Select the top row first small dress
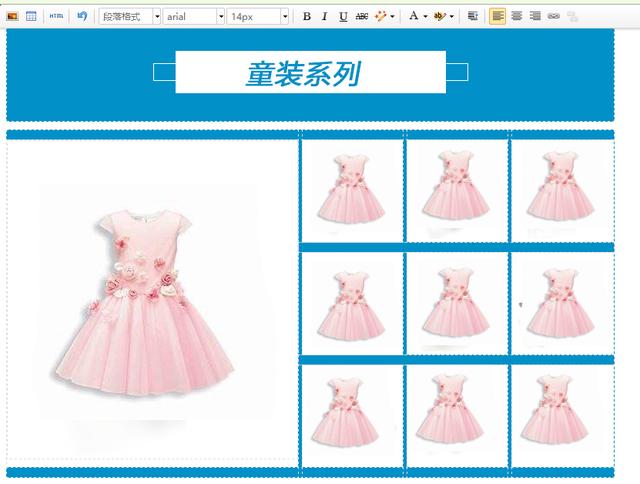Image resolution: width=640 pixels, height=484 pixels. pyautogui.click(x=351, y=188)
